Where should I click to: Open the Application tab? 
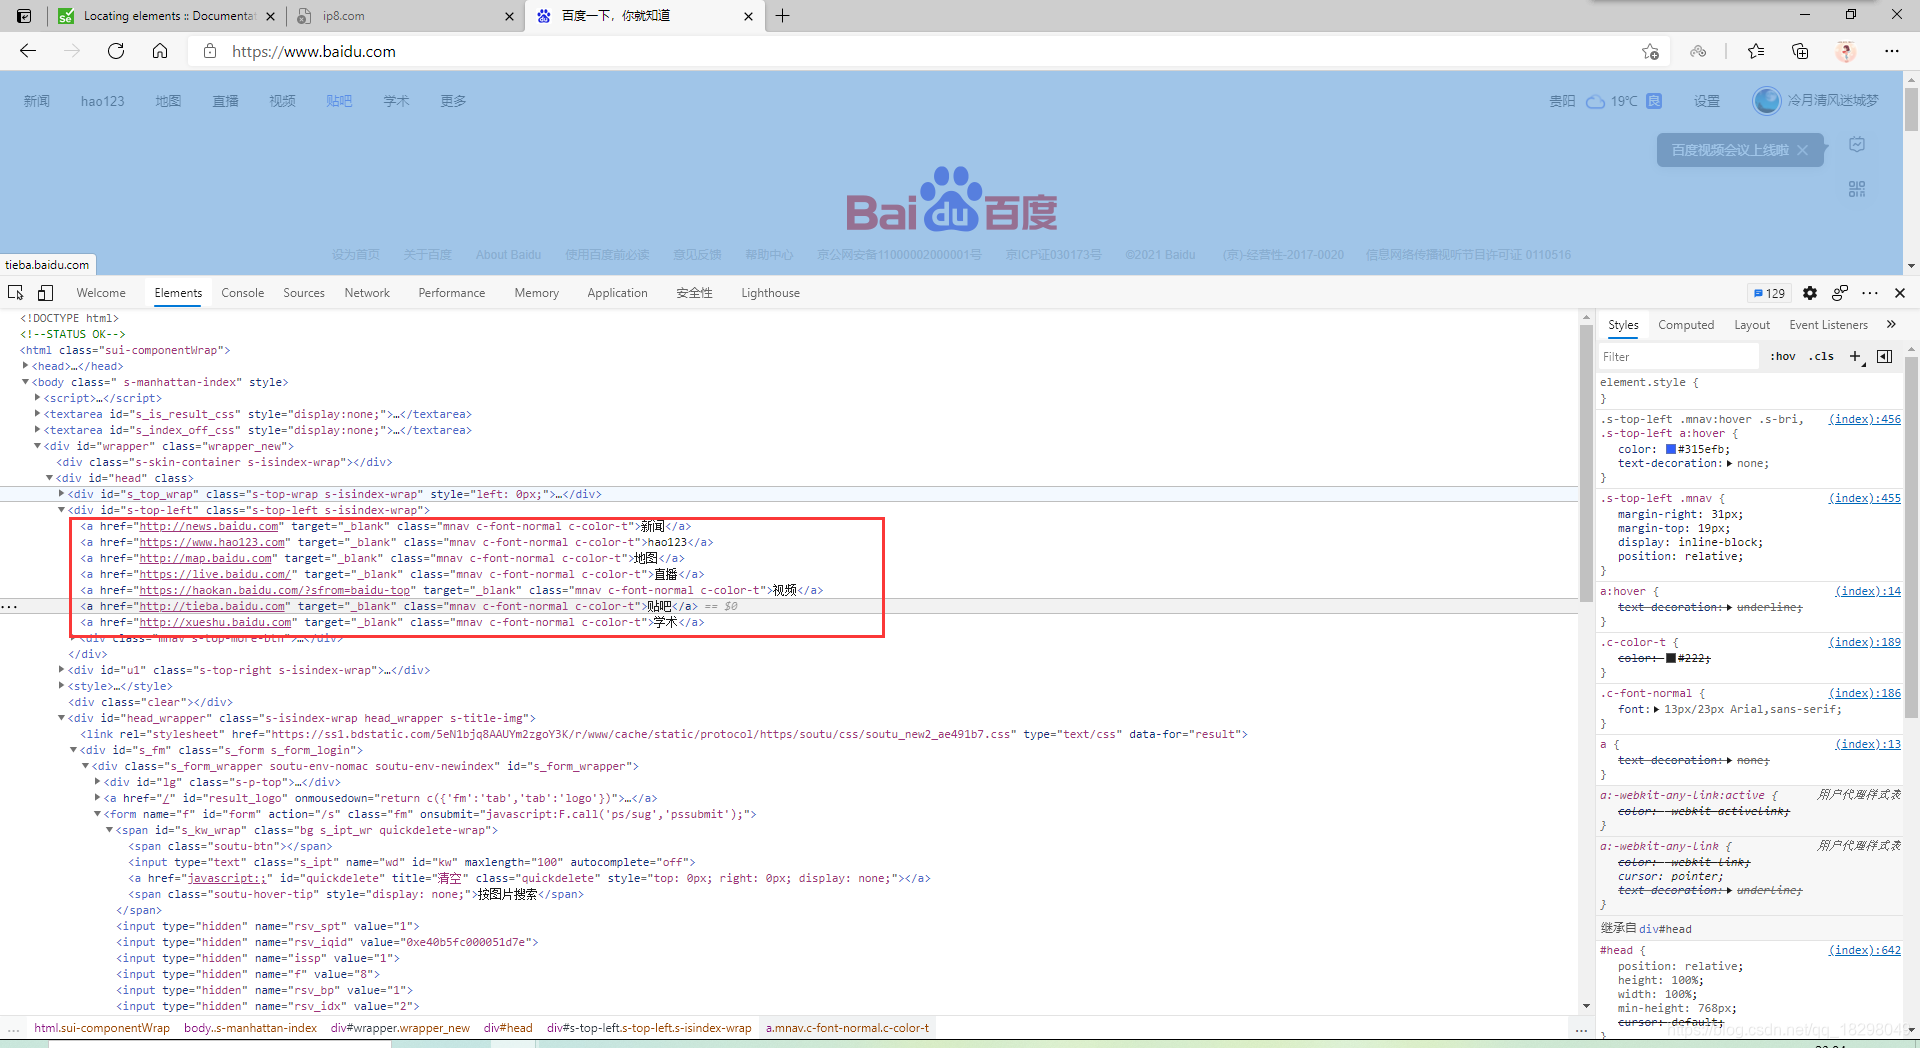tap(617, 293)
